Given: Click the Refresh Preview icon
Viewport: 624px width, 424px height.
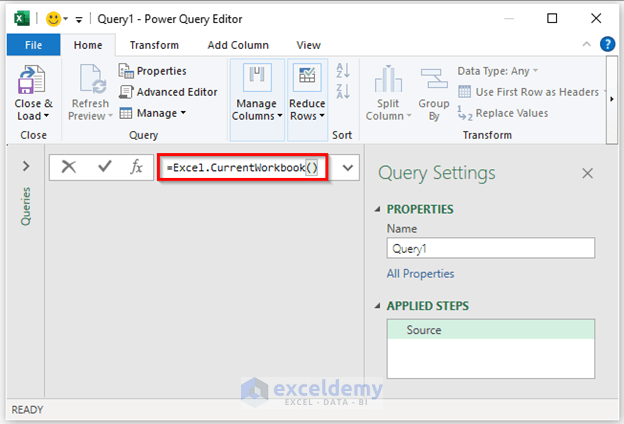Looking at the screenshot, I should point(93,79).
